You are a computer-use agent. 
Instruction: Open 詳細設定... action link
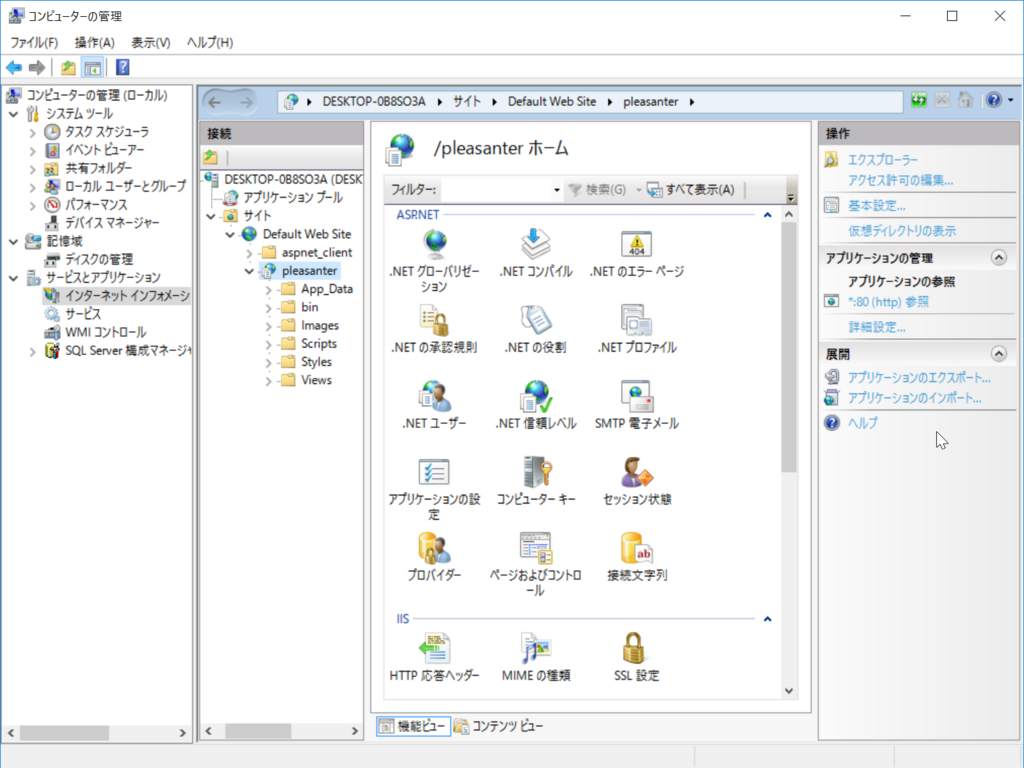pyautogui.click(x=876, y=327)
